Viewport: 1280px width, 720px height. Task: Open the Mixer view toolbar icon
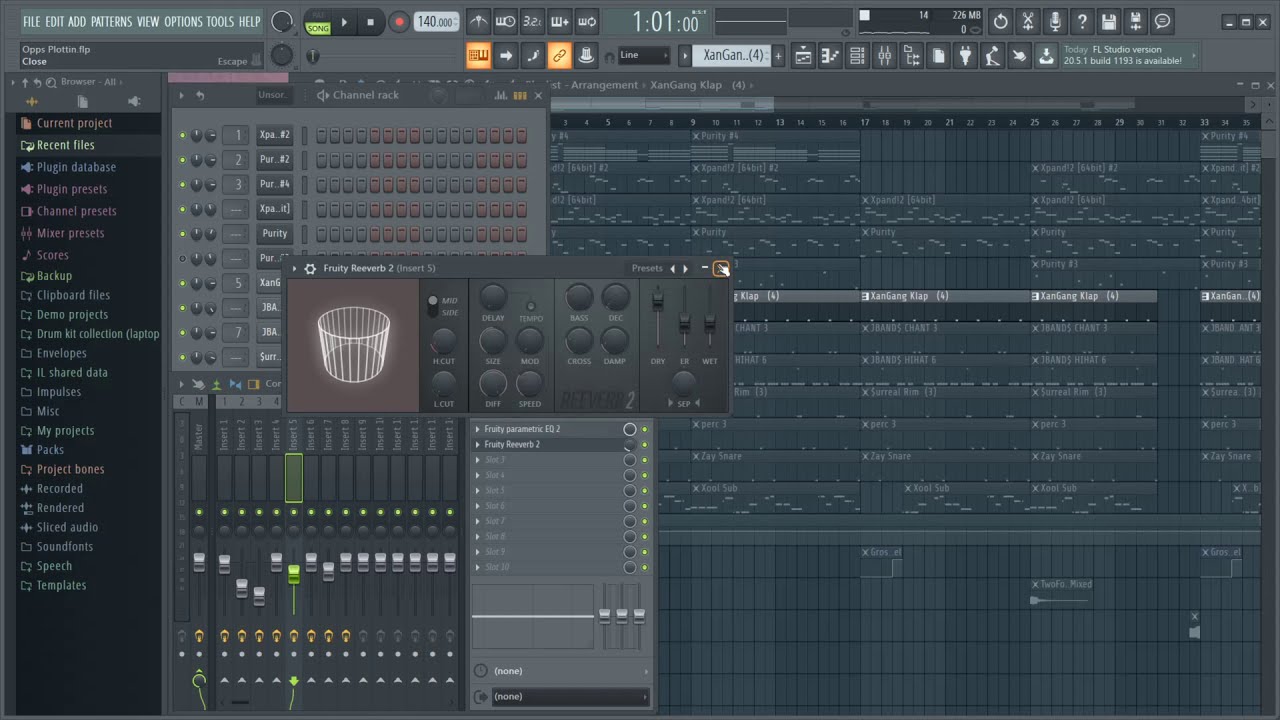coord(884,56)
